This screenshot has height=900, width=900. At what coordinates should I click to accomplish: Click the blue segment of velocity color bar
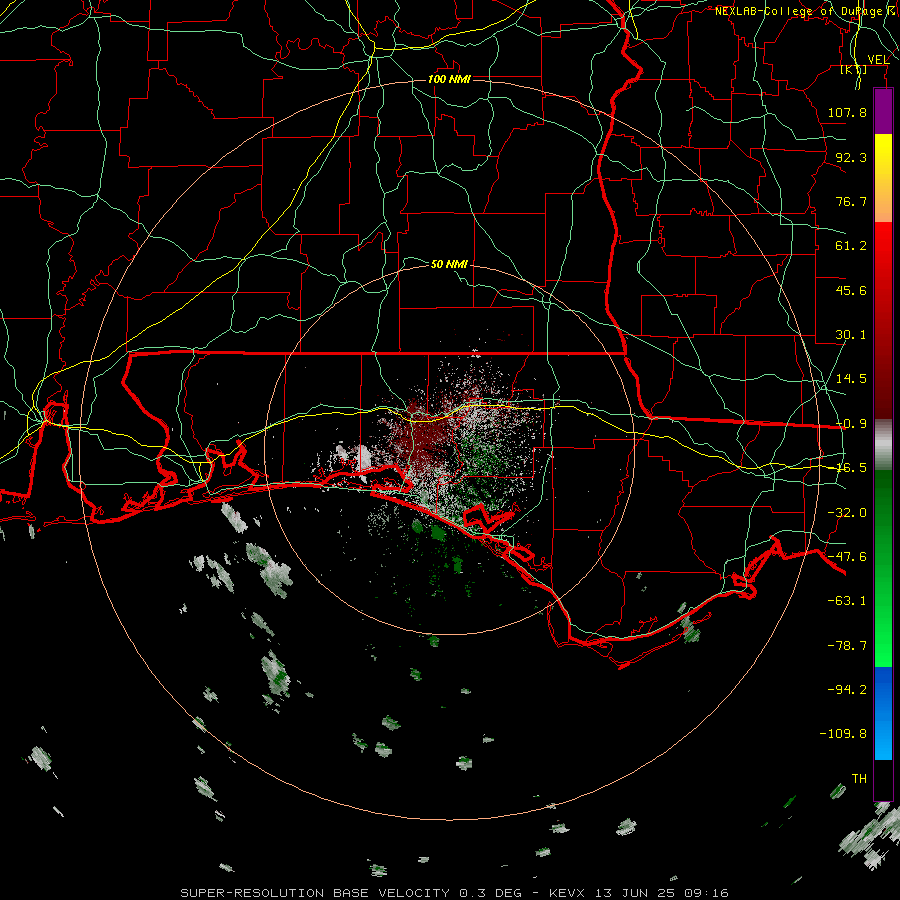[x=883, y=713]
